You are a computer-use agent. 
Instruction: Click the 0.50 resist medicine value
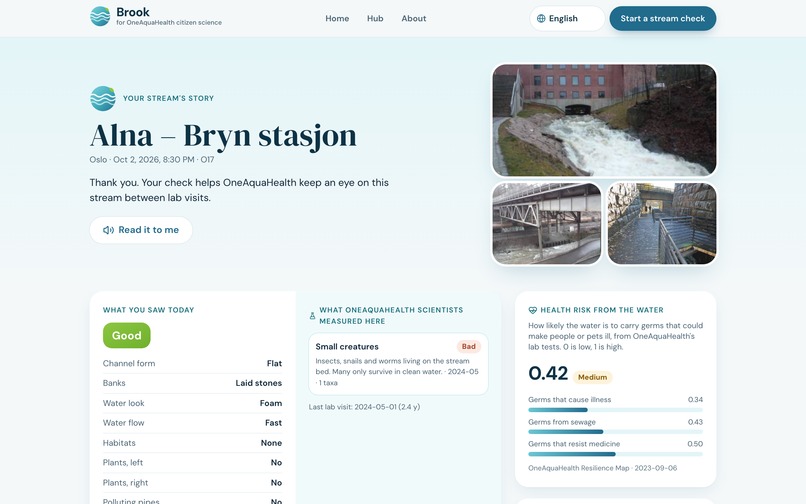coord(695,444)
